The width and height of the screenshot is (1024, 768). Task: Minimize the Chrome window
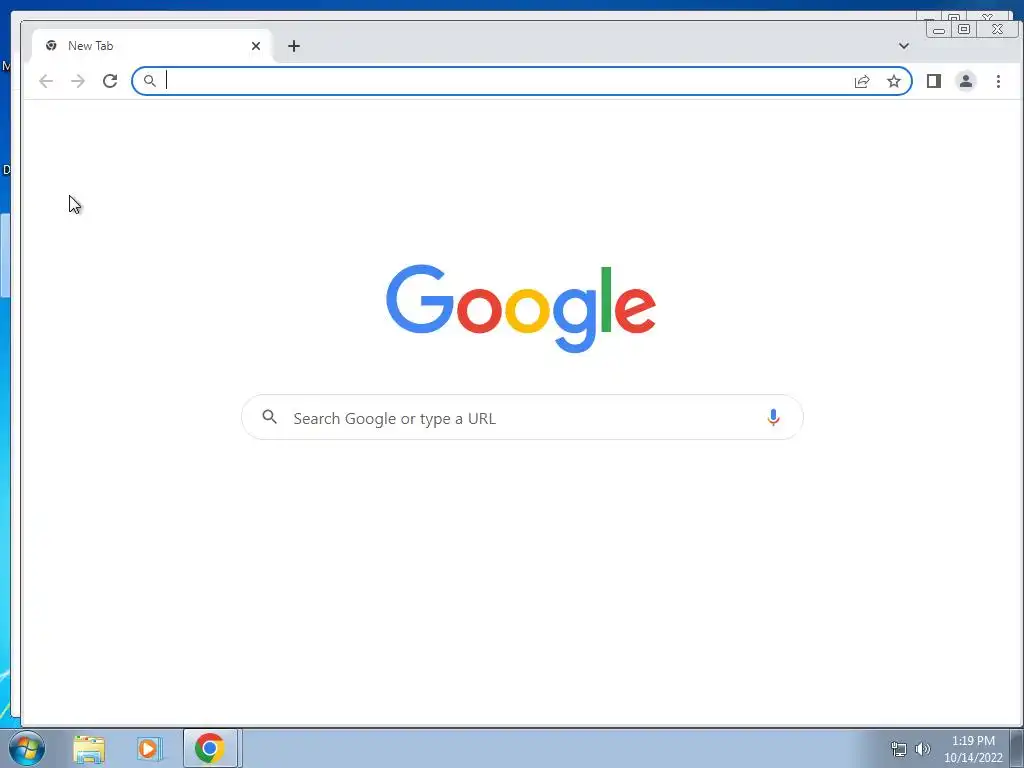pos(939,29)
